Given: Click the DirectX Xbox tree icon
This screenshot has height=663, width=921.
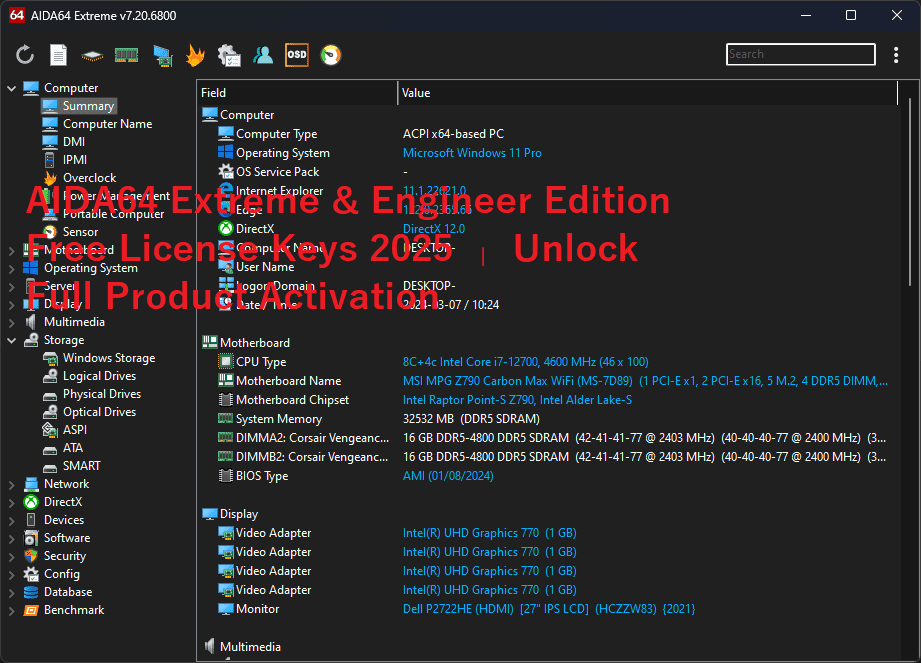Looking at the screenshot, I should point(31,503).
